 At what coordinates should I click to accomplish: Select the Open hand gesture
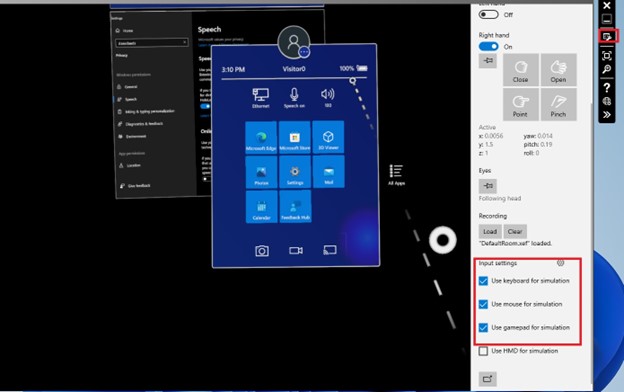point(558,70)
